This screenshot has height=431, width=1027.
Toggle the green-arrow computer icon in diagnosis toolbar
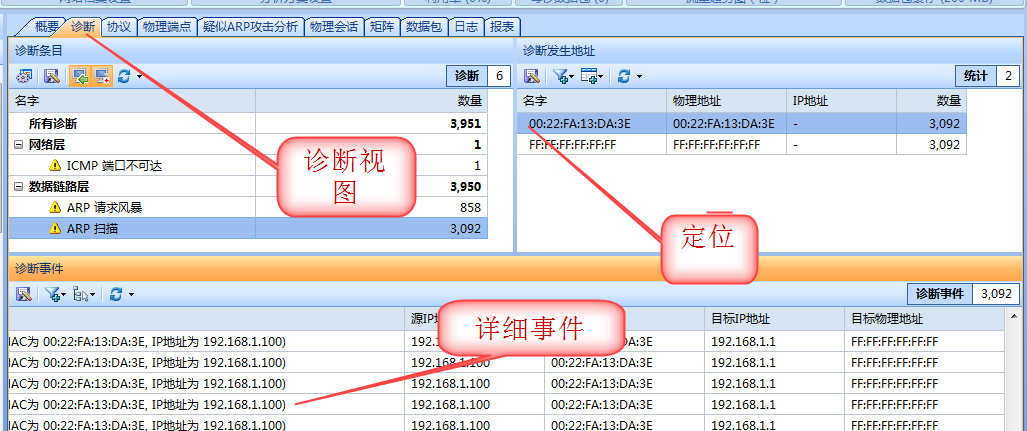pyautogui.click(x=80, y=77)
